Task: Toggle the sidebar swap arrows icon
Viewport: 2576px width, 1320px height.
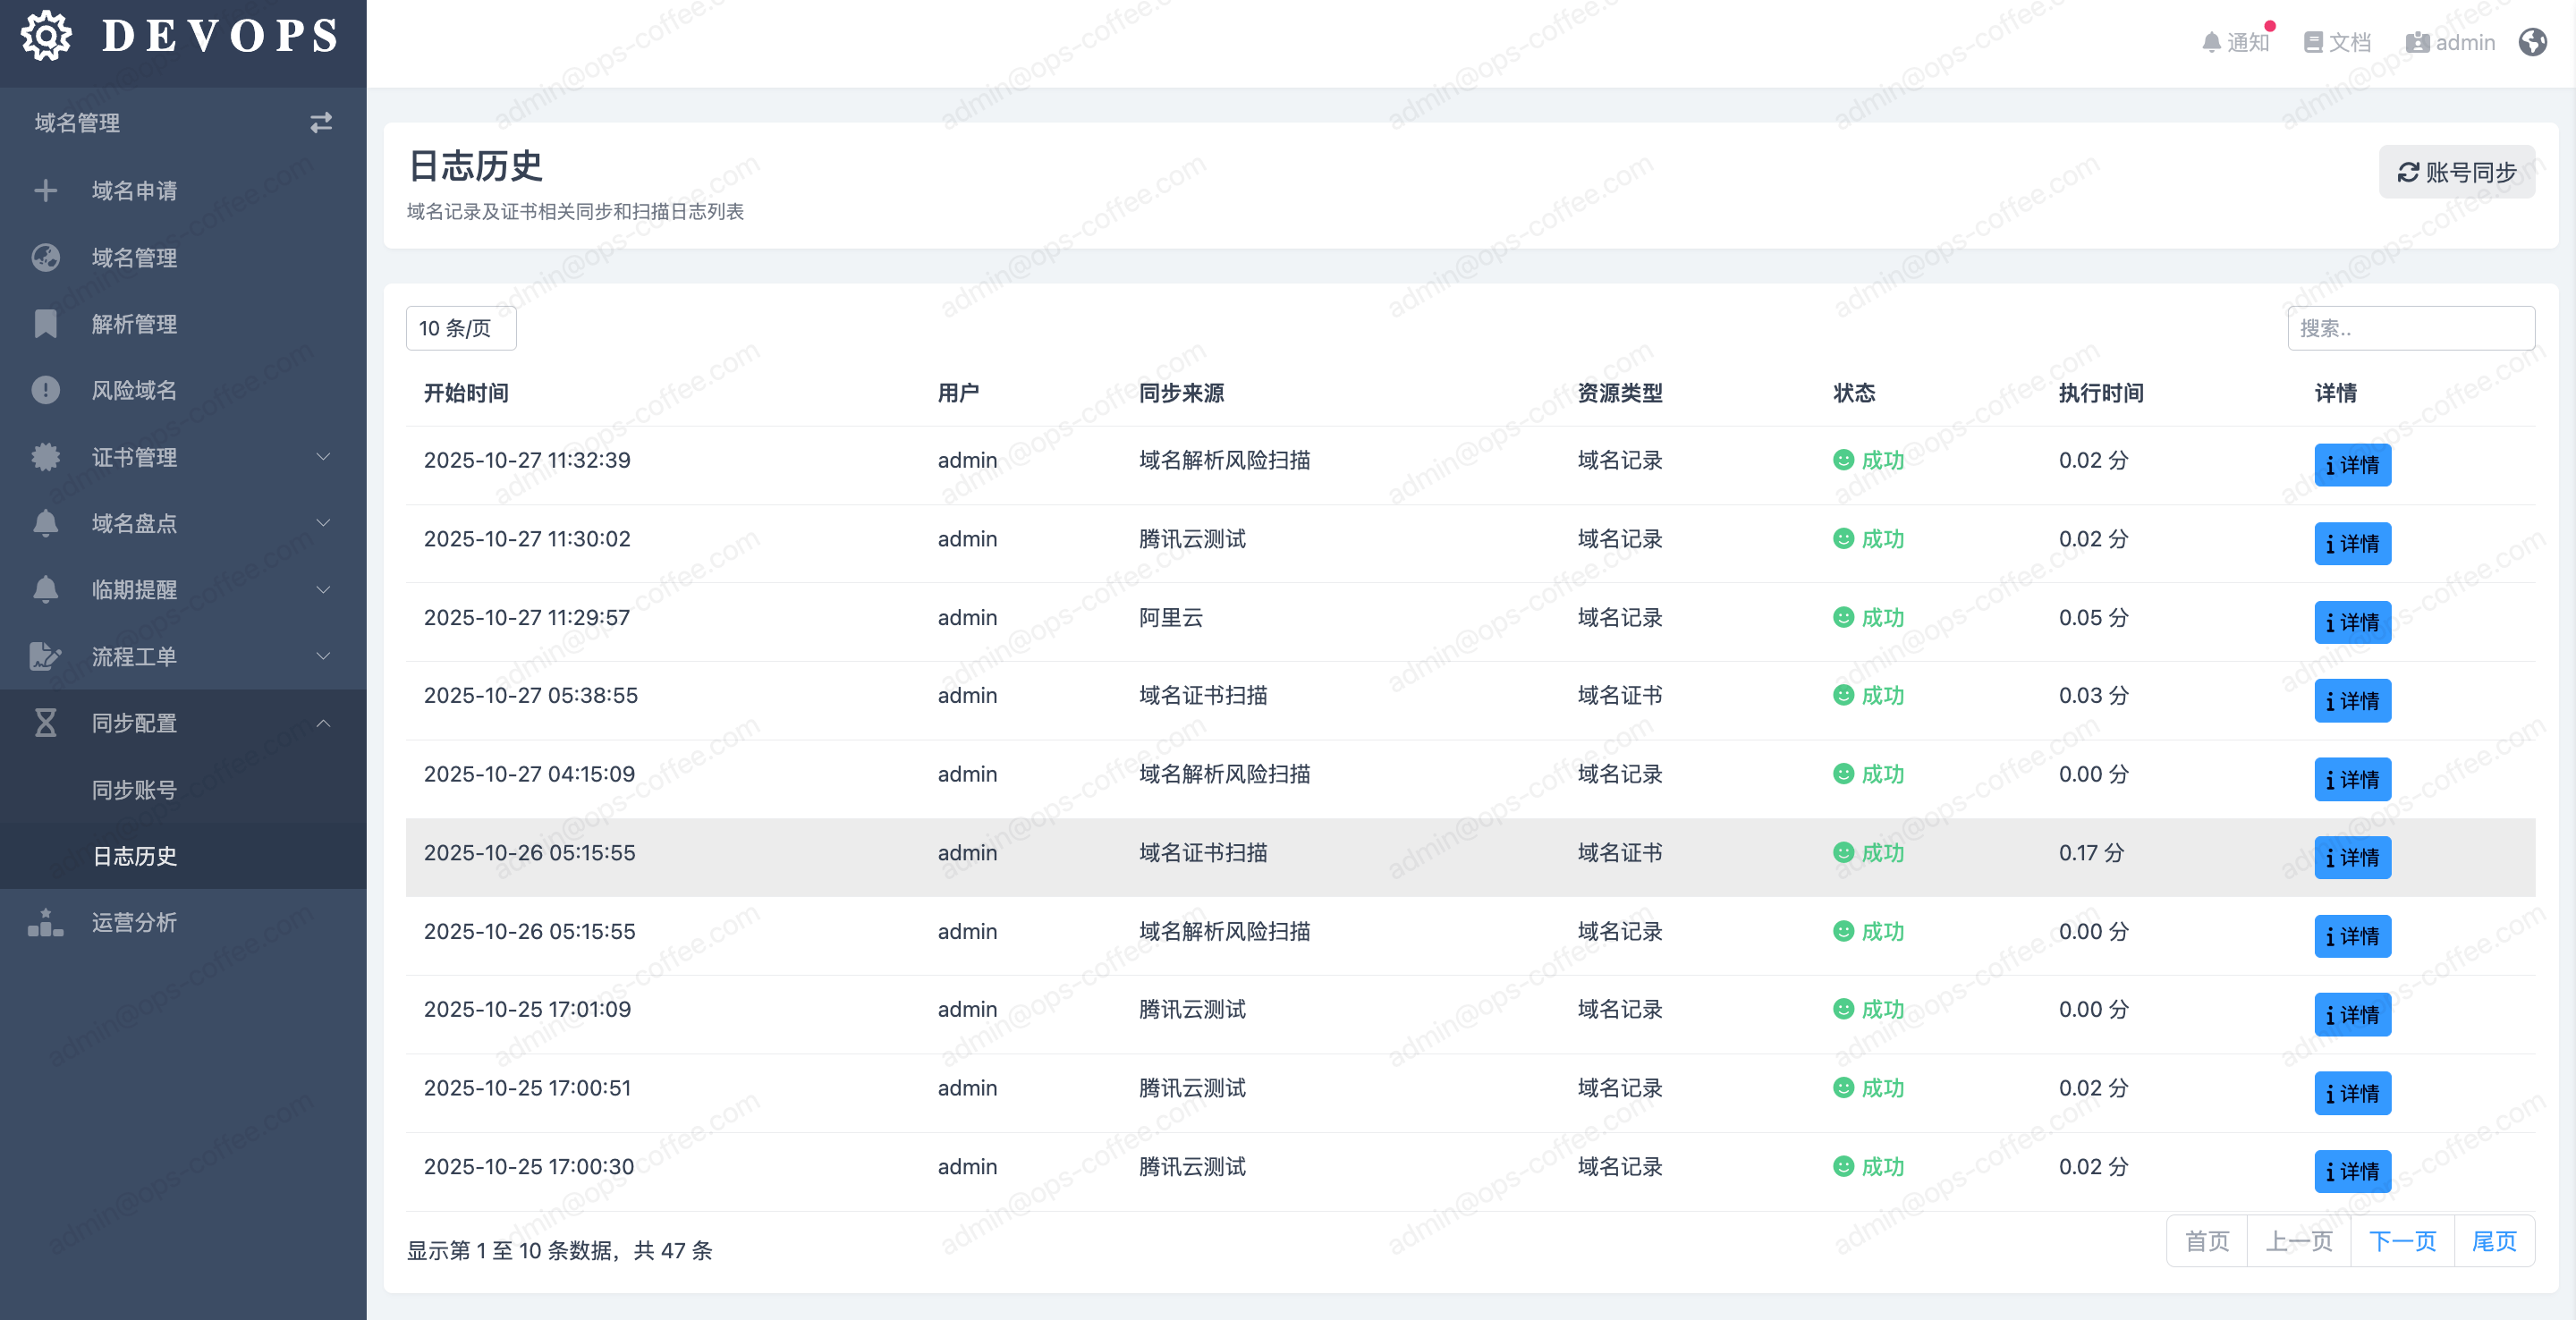Action: pyautogui.click(x=320, y=122)
